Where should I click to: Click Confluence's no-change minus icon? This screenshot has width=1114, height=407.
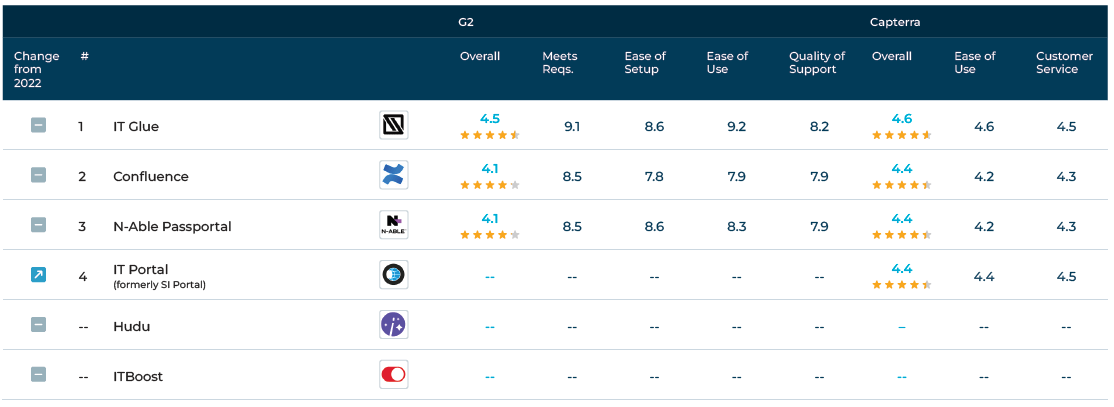pyautogui.click(x=38, y=175)
